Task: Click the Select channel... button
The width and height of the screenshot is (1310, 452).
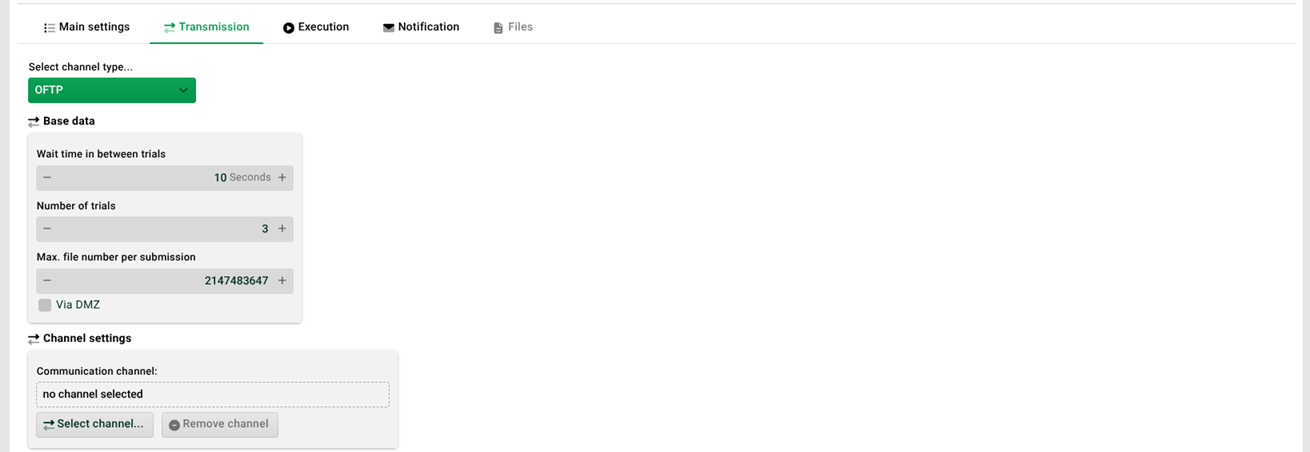Action: coord(95,424)
